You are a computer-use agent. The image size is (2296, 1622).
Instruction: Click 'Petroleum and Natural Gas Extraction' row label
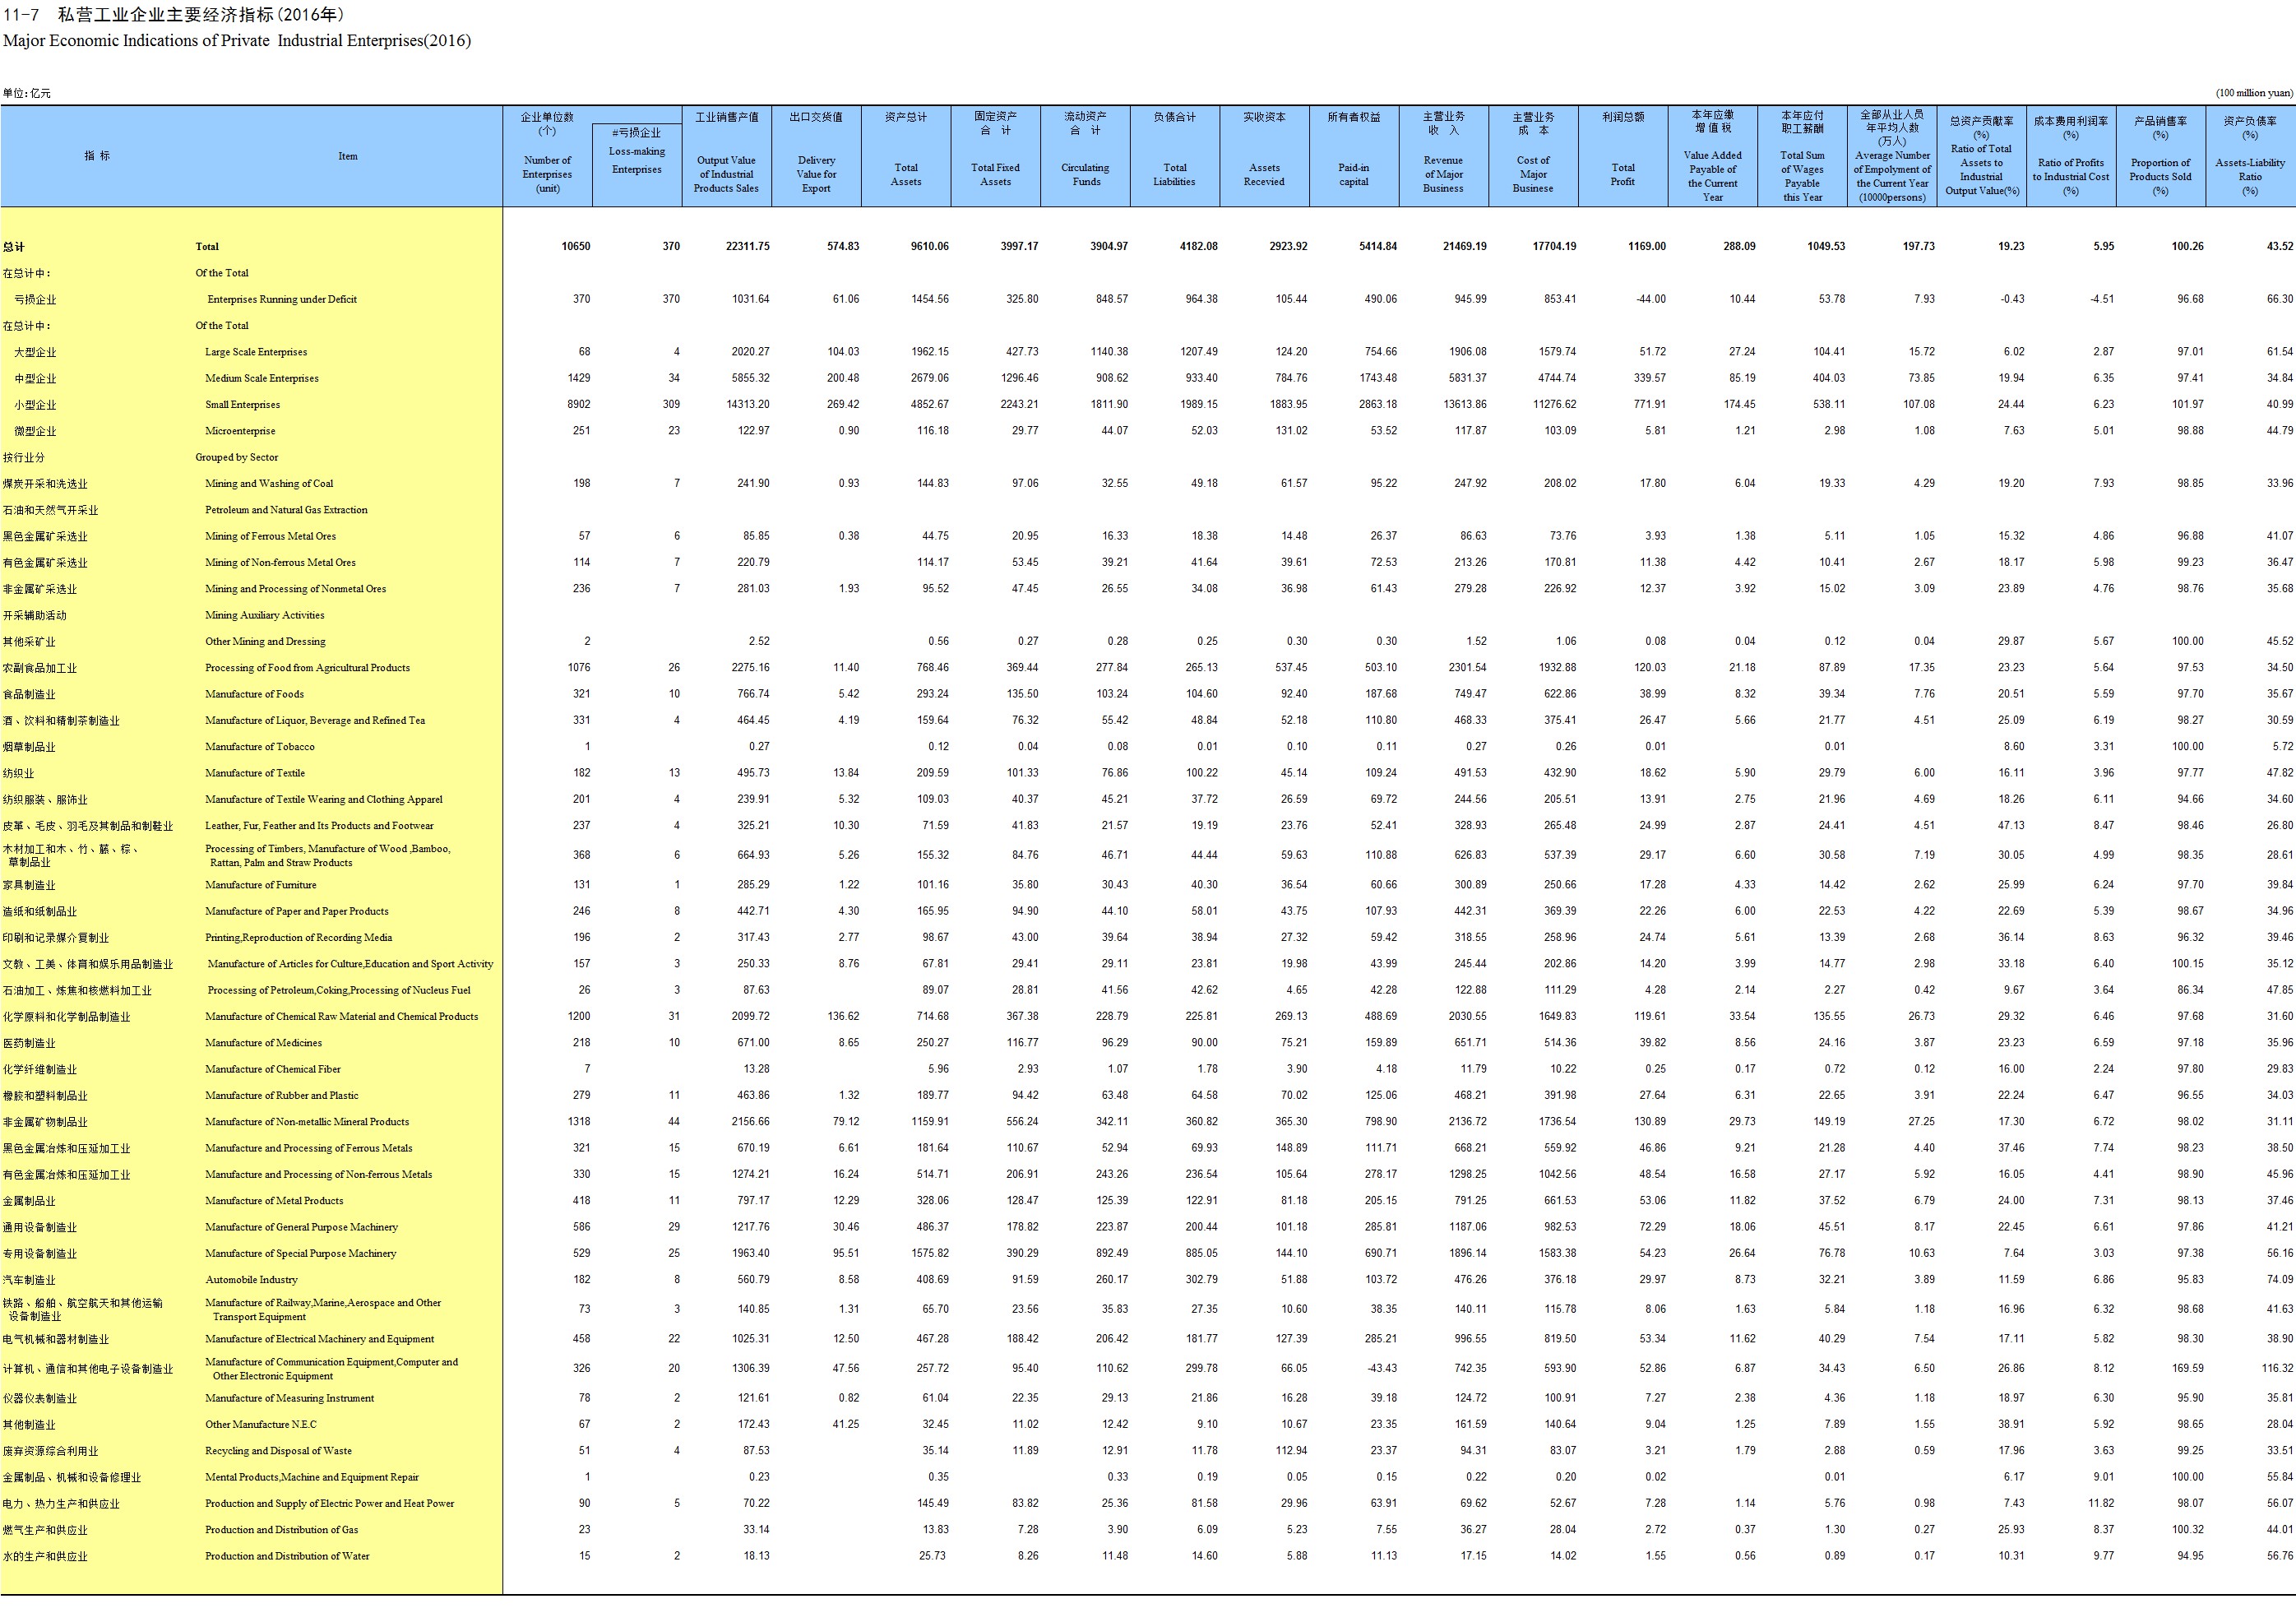point(286,510)
